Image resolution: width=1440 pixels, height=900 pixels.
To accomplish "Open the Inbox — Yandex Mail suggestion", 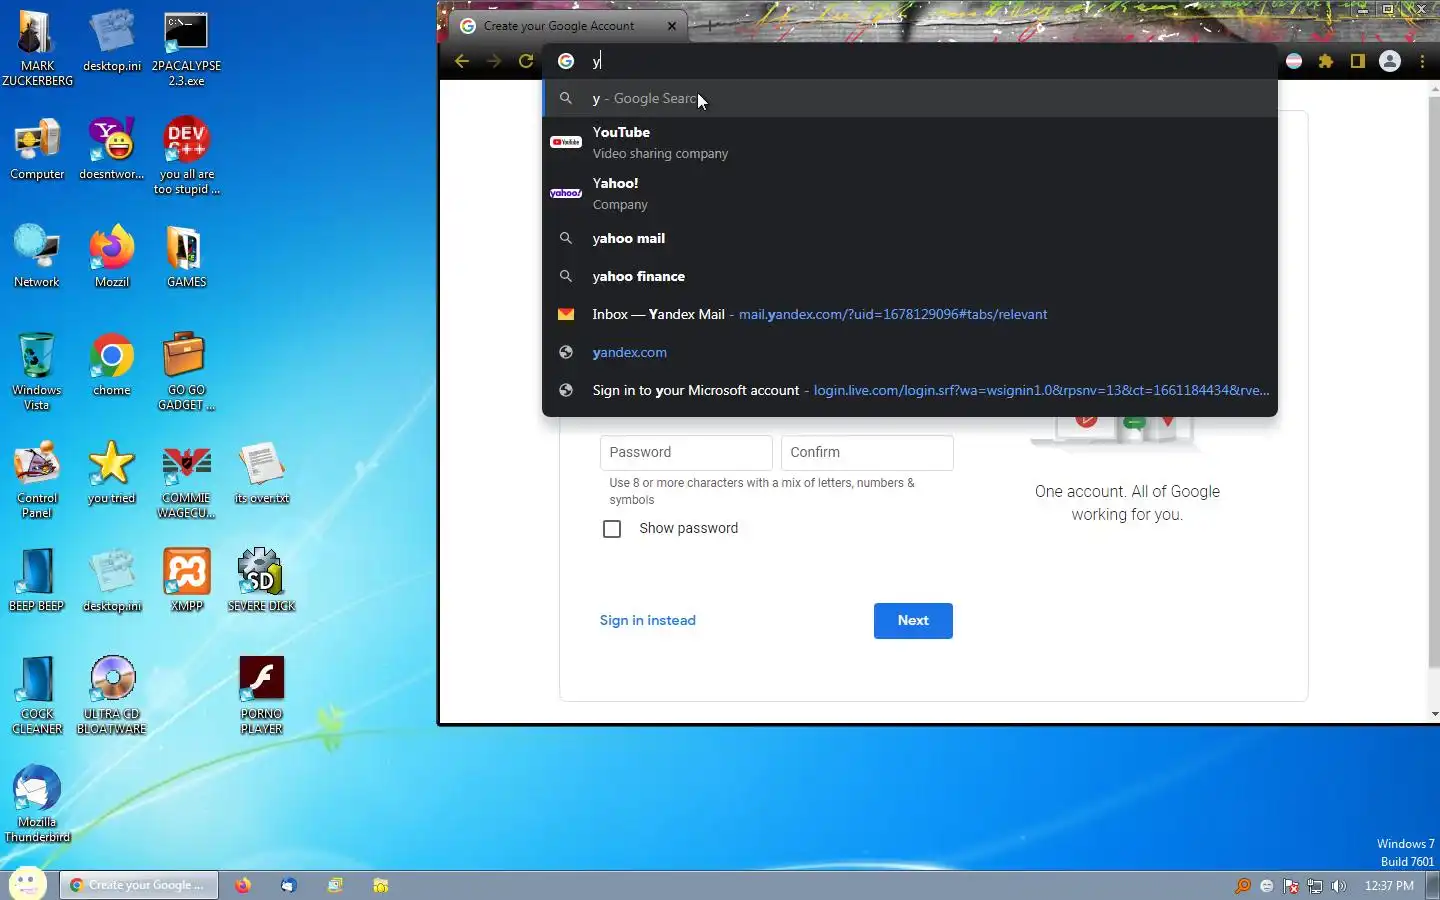I will point(910,314).
